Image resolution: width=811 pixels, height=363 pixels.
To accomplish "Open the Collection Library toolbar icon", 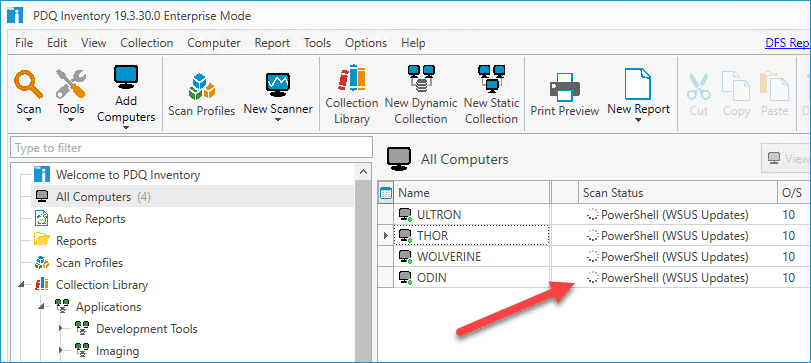I will tap(352, 78).
